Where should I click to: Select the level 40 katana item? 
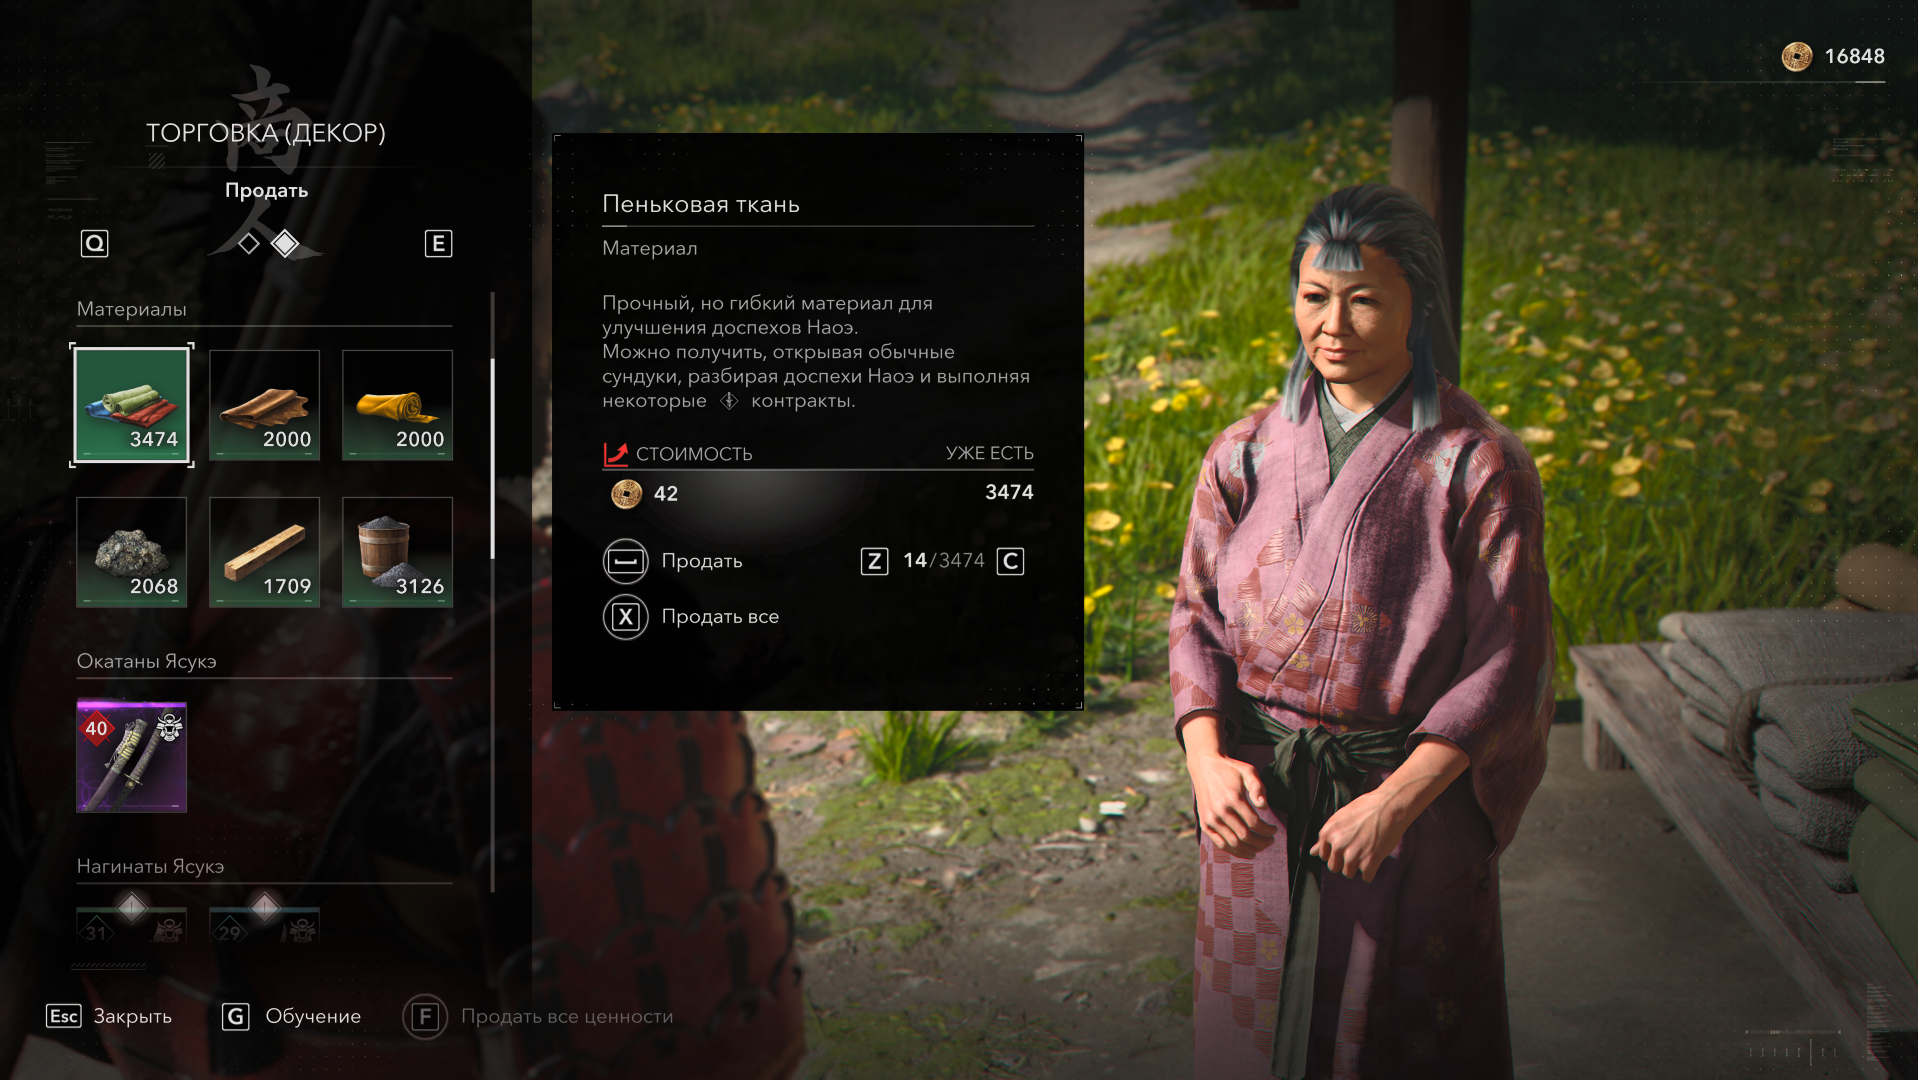[x=131, y=757]
